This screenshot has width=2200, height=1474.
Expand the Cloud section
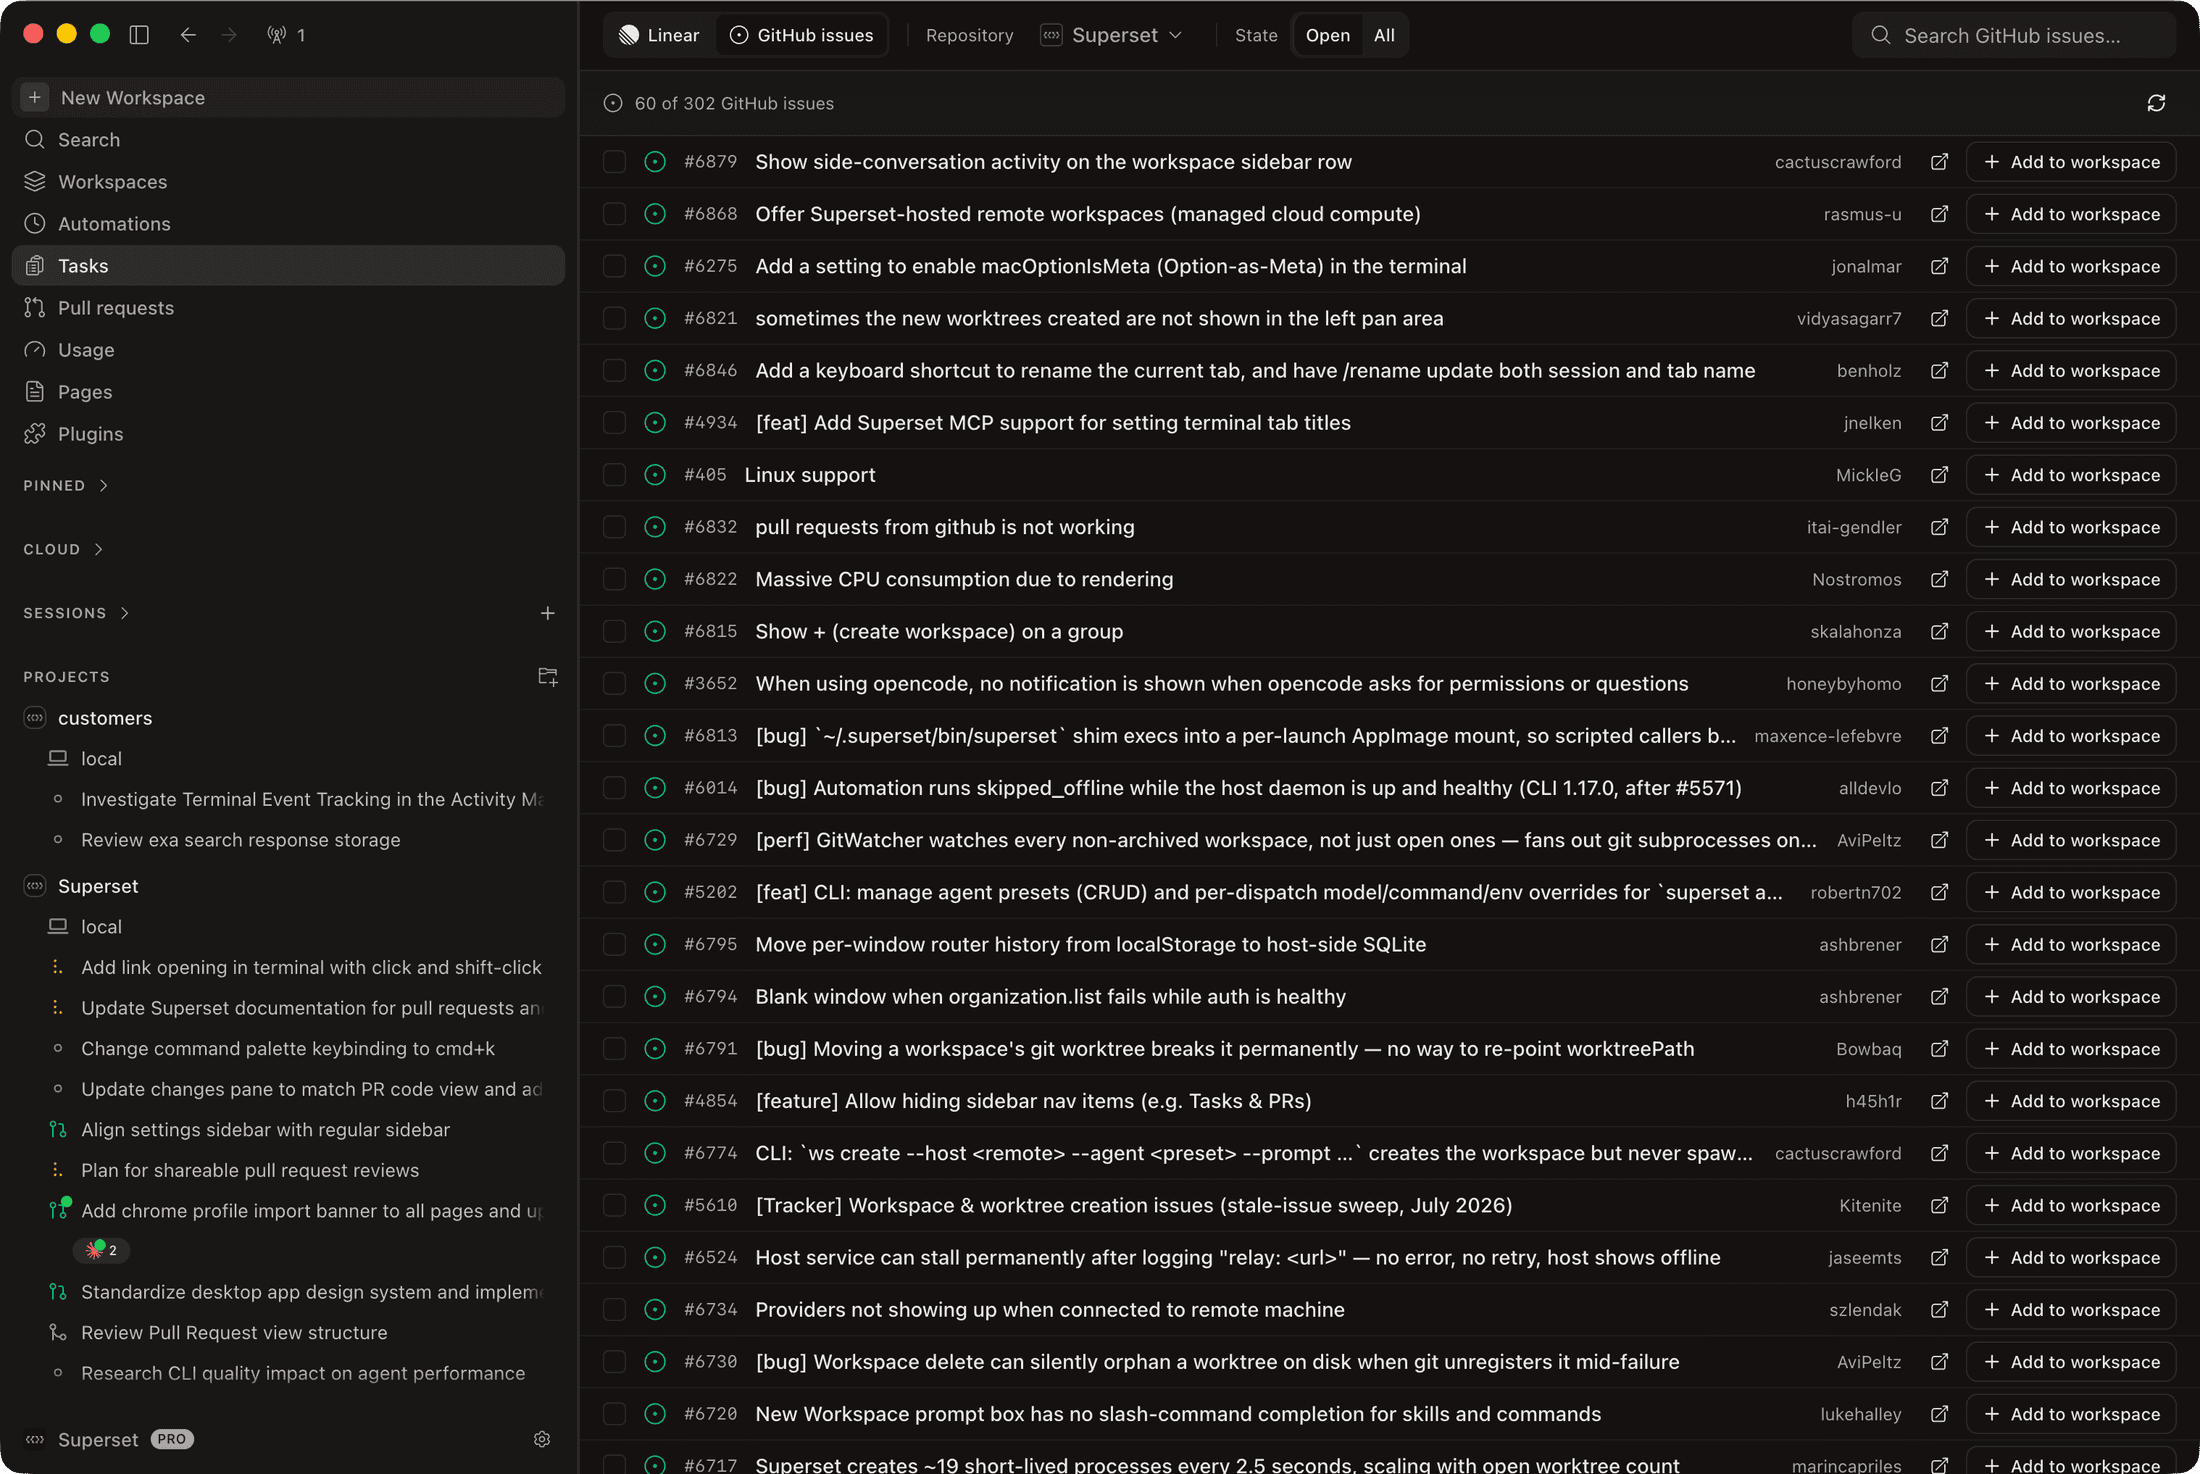click(64, 549)
